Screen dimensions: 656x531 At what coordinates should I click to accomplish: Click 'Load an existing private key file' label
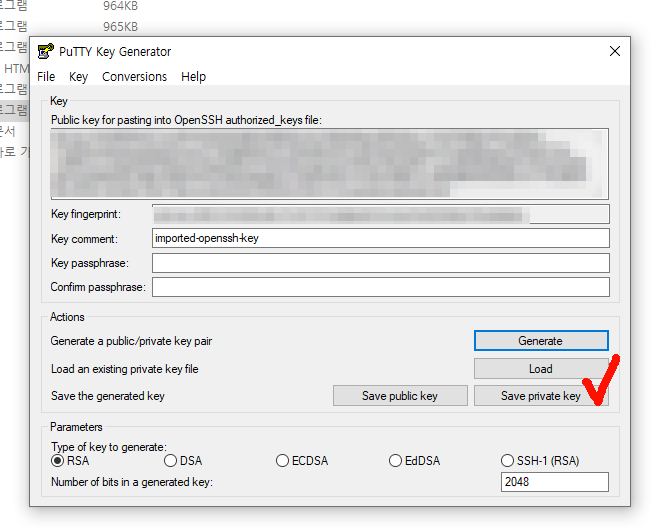[x=125, y=369]
